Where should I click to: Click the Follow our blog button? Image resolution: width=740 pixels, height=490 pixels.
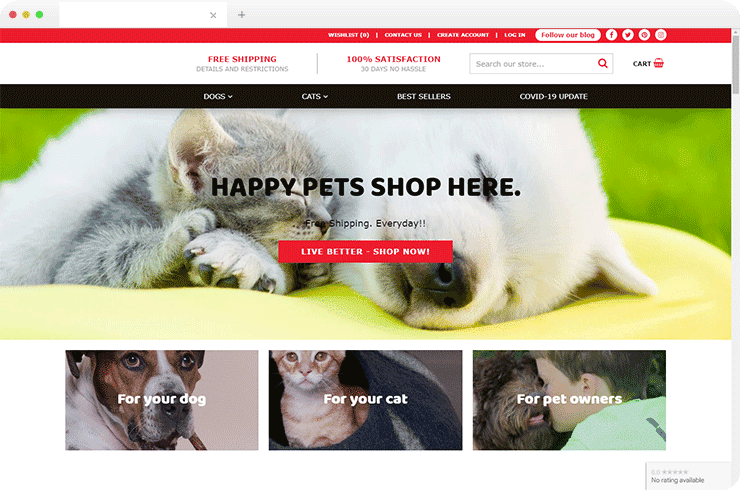coord(568,35)
